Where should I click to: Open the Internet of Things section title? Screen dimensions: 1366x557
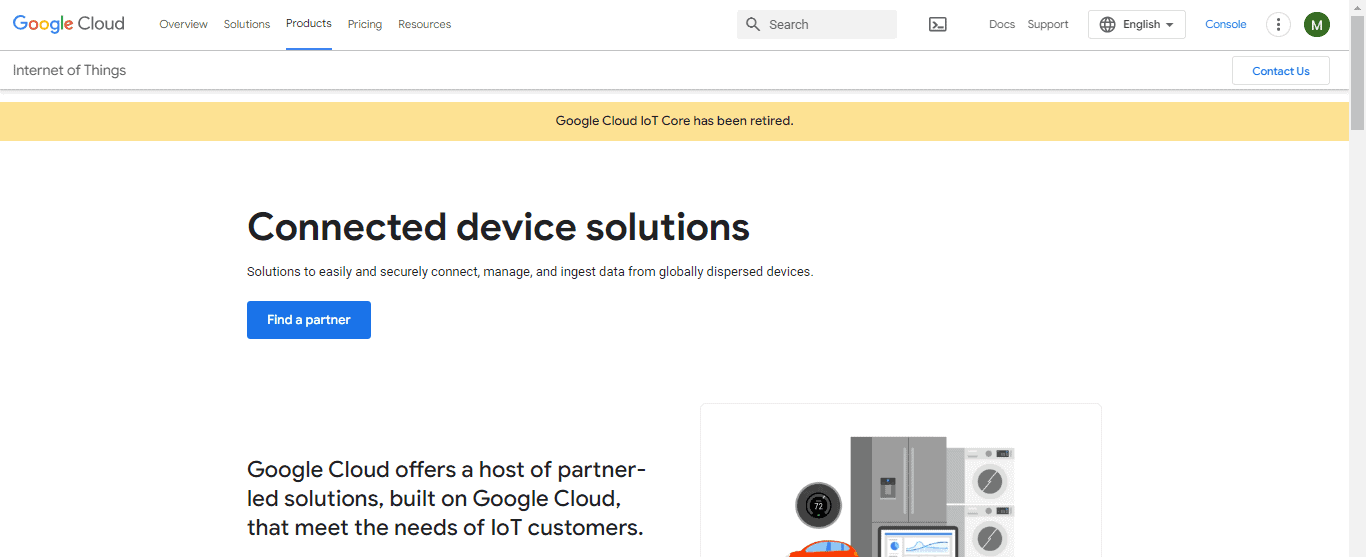tap(69, 70)
